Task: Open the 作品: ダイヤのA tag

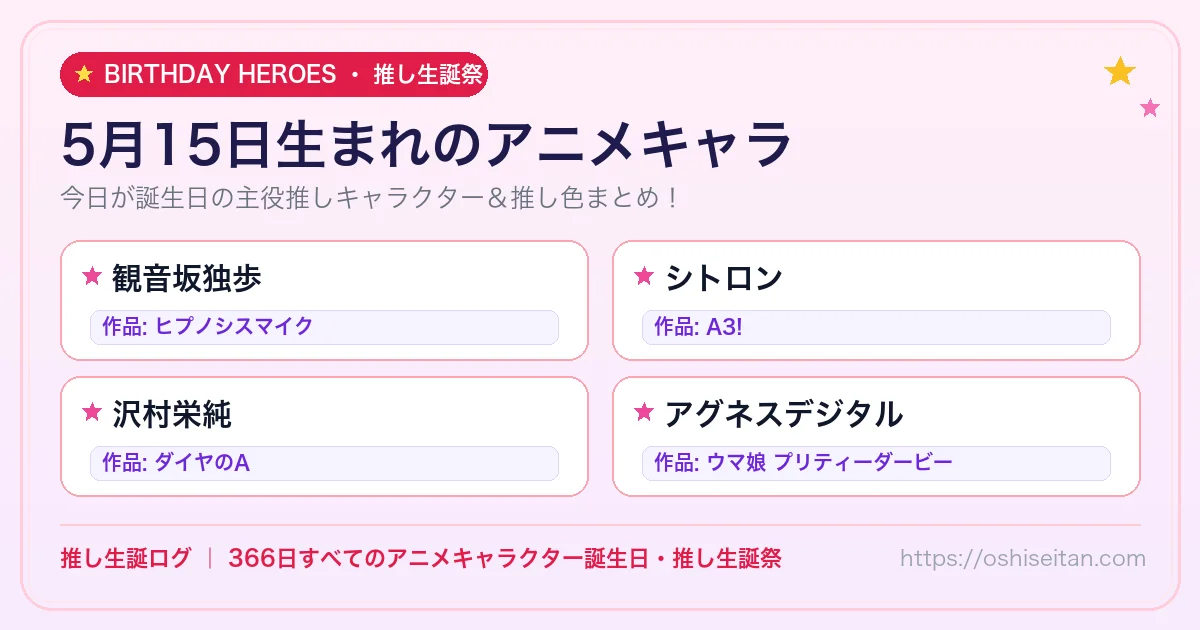Action: point(324,463)
